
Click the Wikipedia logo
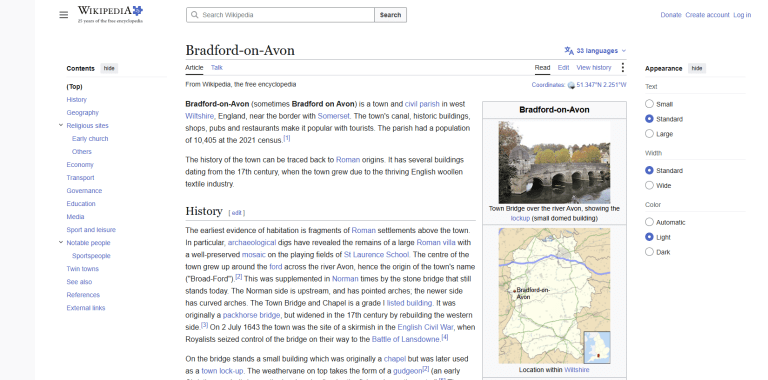(110, 14)
